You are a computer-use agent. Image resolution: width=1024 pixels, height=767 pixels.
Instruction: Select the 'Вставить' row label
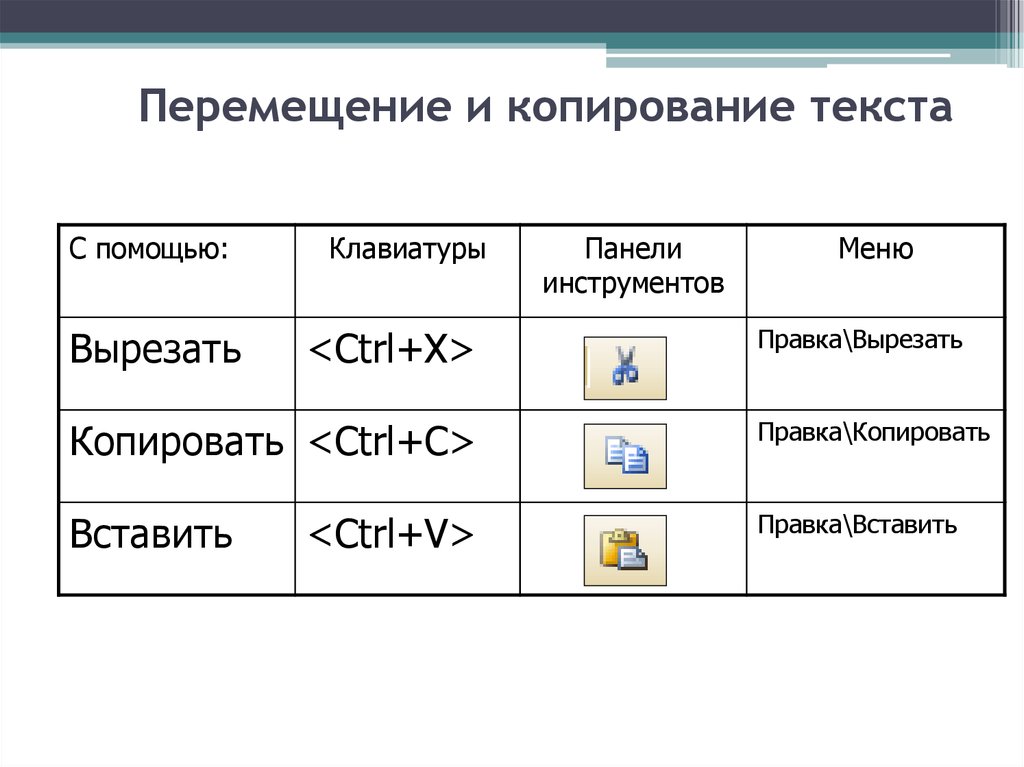tap(151, 534)
